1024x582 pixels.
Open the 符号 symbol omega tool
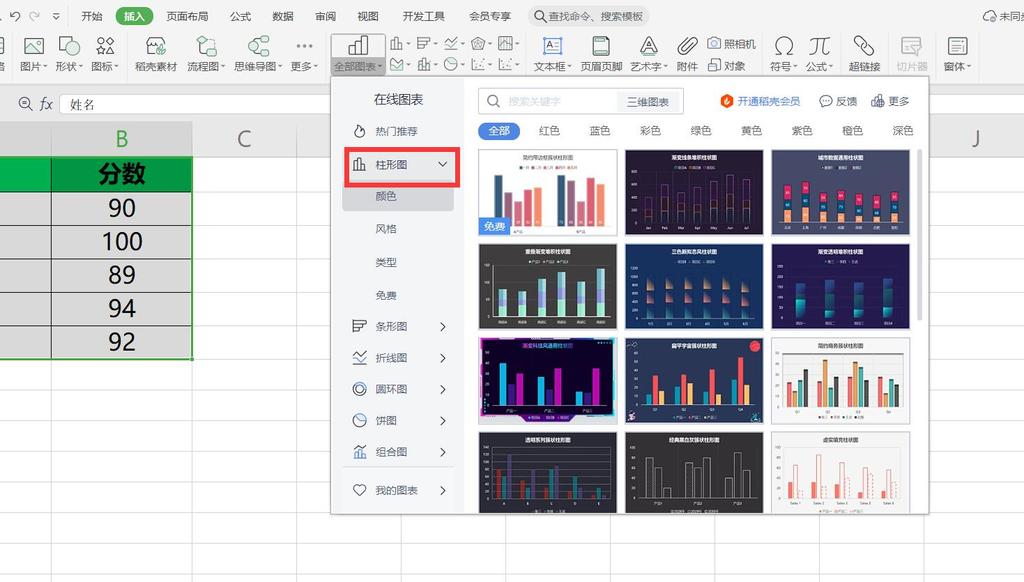coord(784,54)
